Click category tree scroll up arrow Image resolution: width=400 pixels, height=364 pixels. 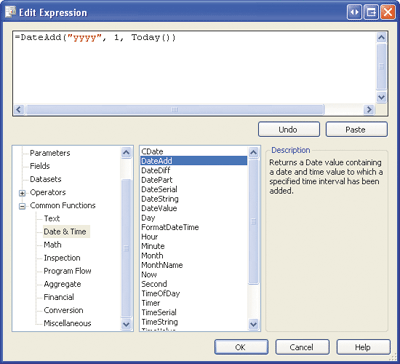click(126, 153)
